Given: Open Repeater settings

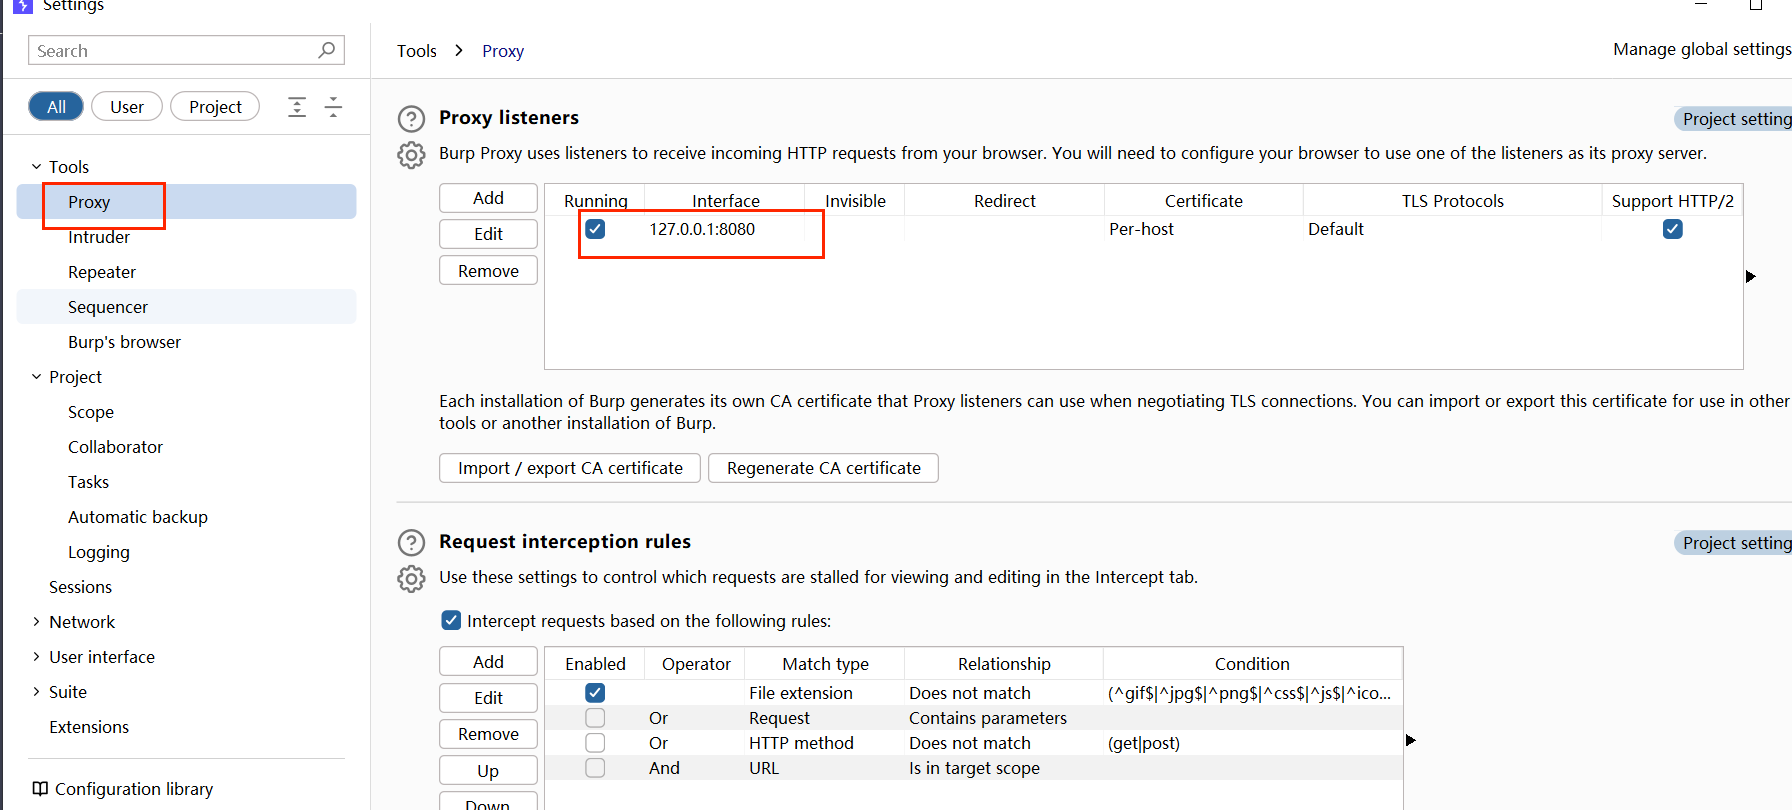Looking at the screenshot, I should (x=102, y=272).
